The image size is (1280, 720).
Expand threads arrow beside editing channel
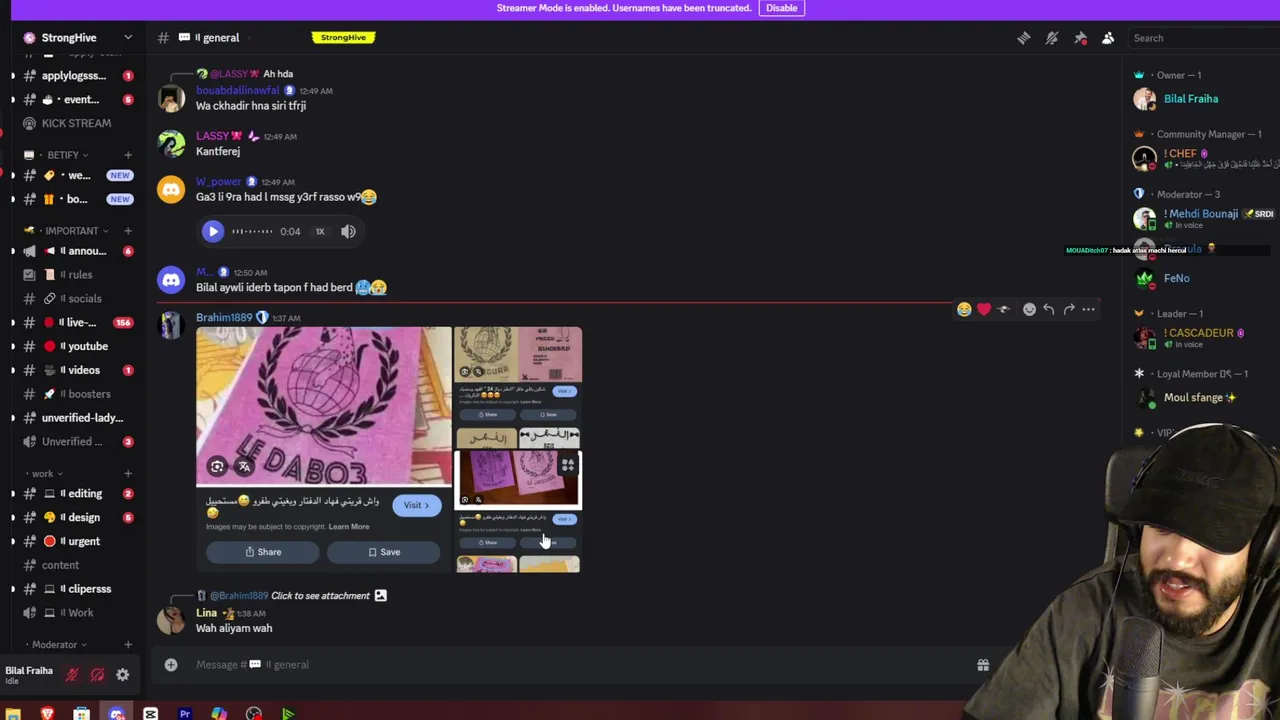tap(13, 493)
